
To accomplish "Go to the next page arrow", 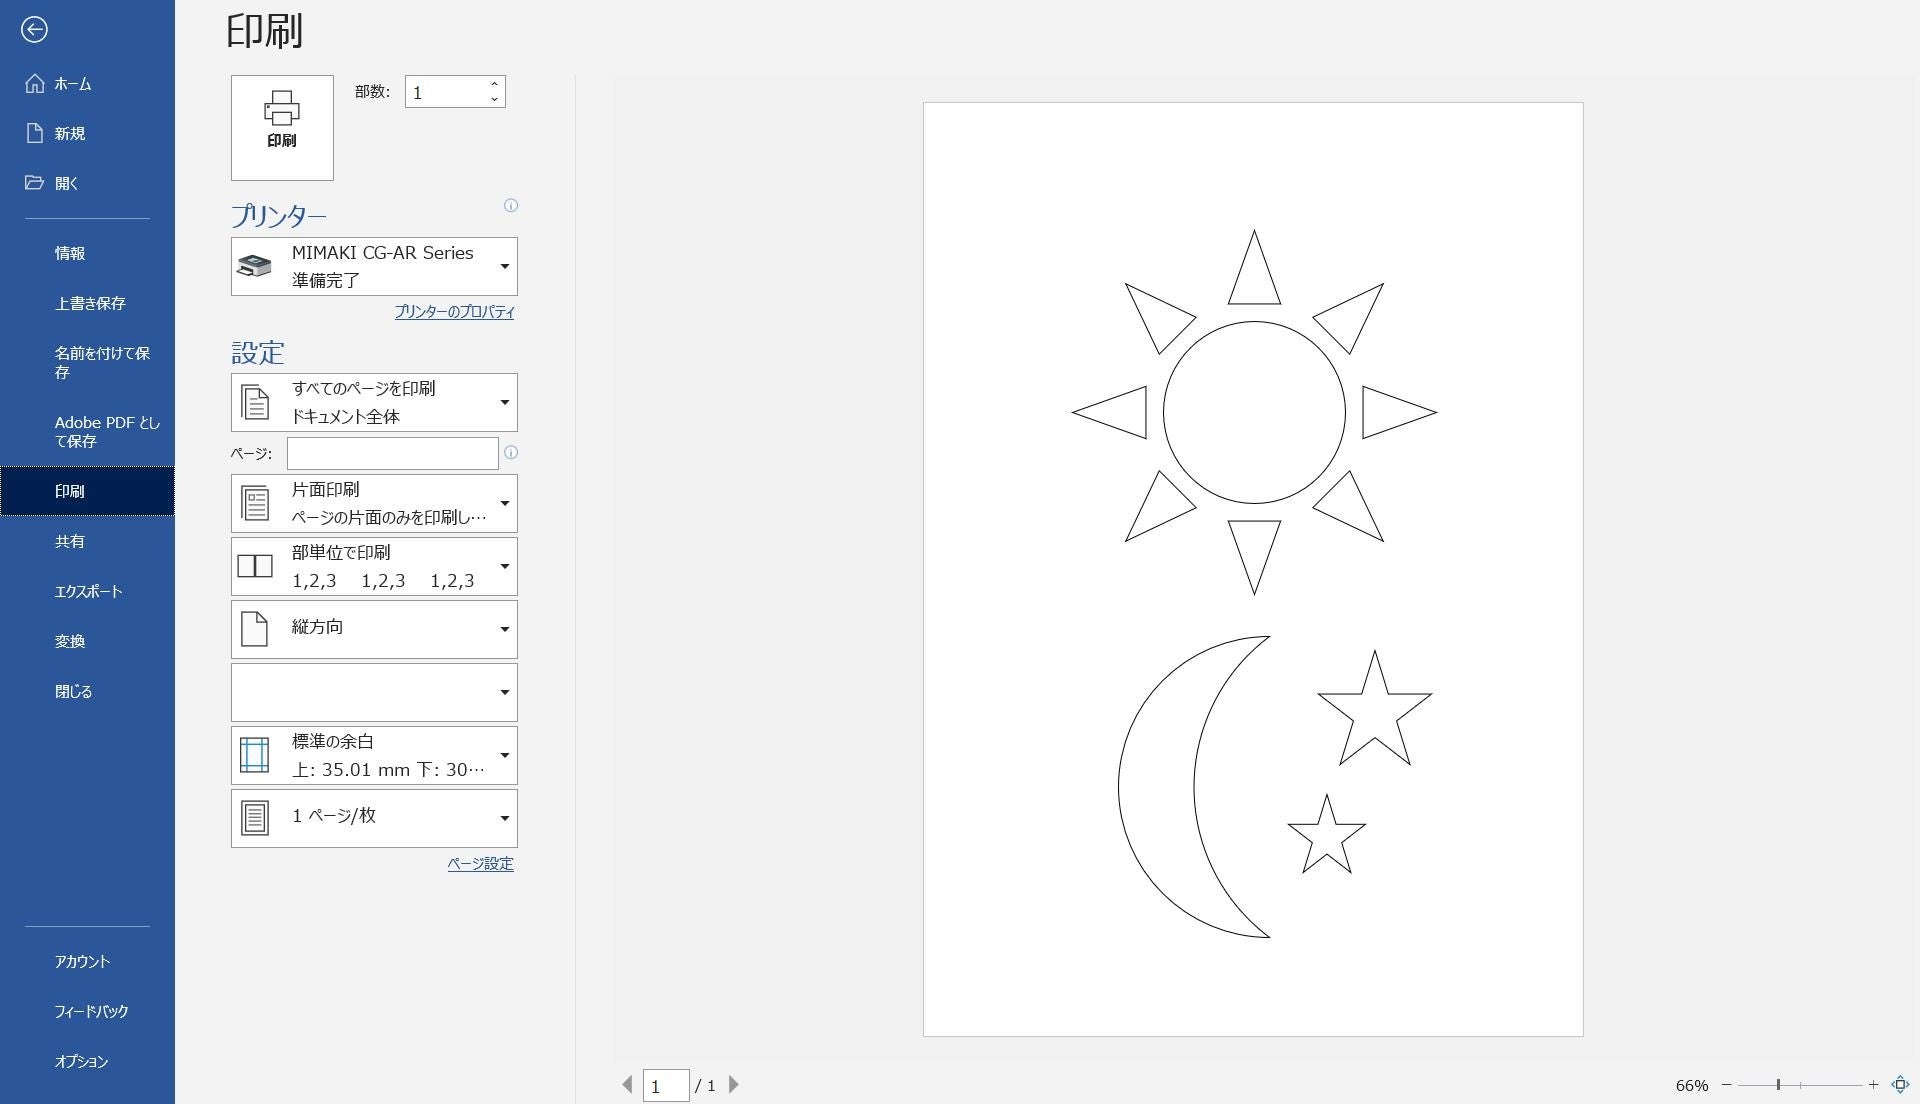I will click(x=734, y=1085).
